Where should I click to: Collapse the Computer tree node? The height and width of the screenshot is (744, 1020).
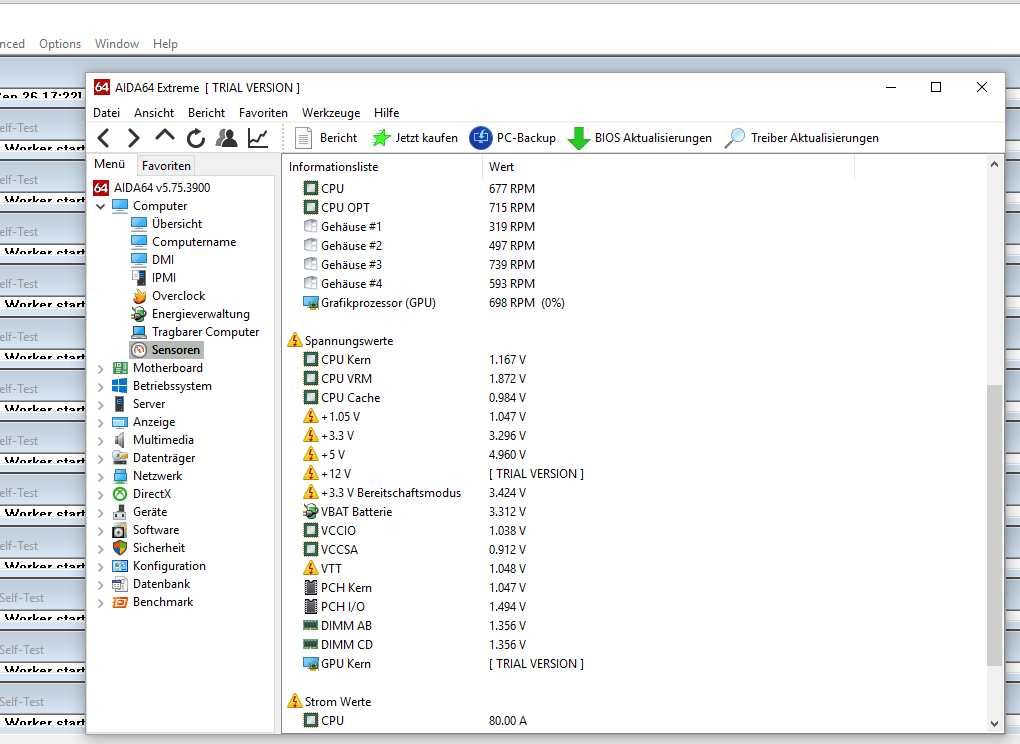coord(101,206)
